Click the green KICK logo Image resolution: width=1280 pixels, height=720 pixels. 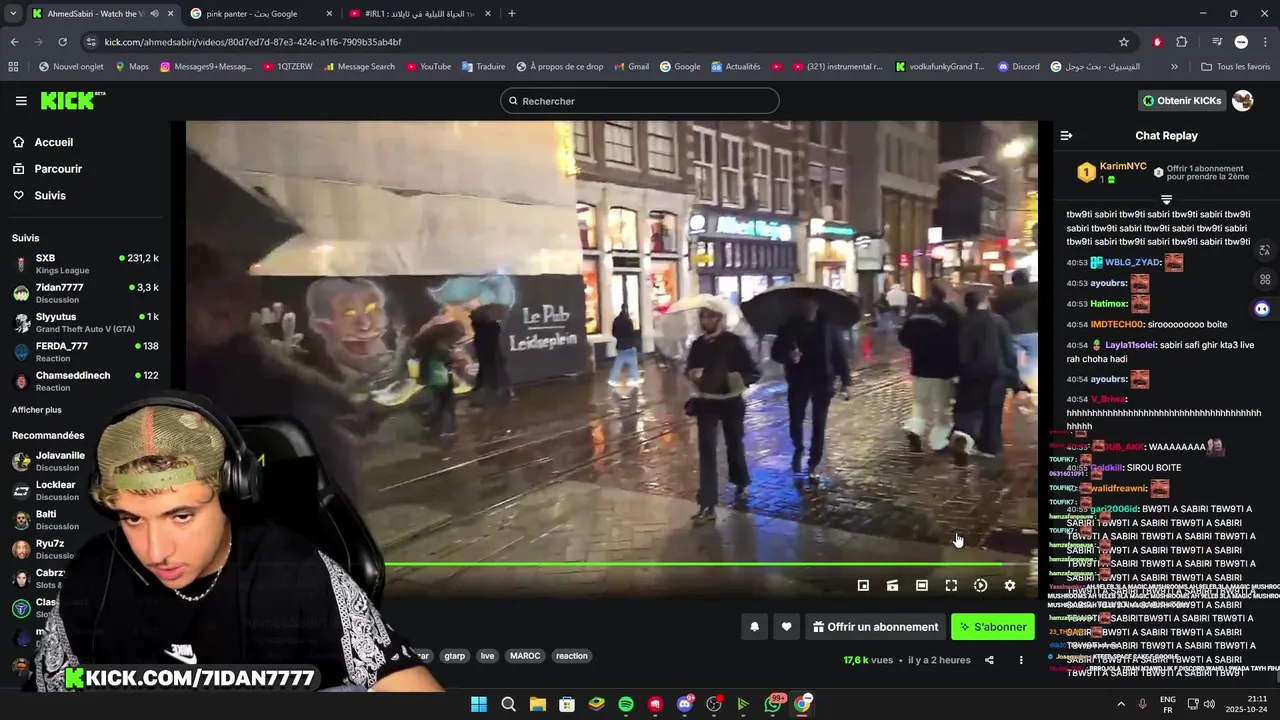[x=72, y=100]
